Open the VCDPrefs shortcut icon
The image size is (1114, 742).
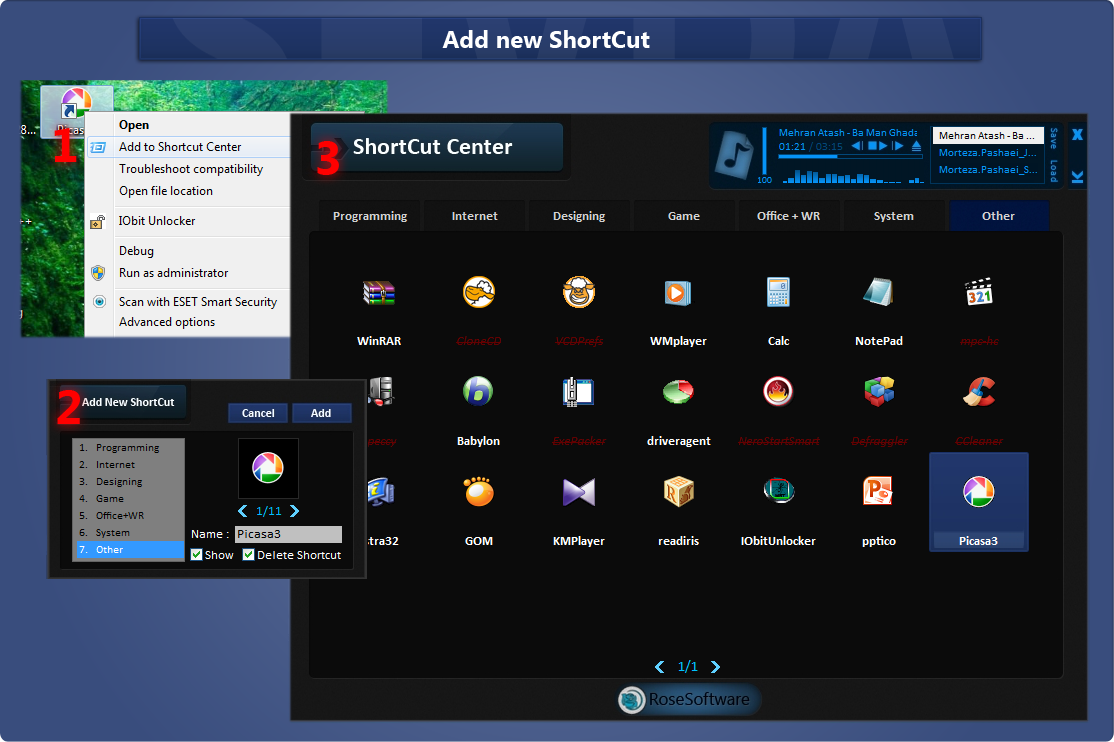click(579, 292)
